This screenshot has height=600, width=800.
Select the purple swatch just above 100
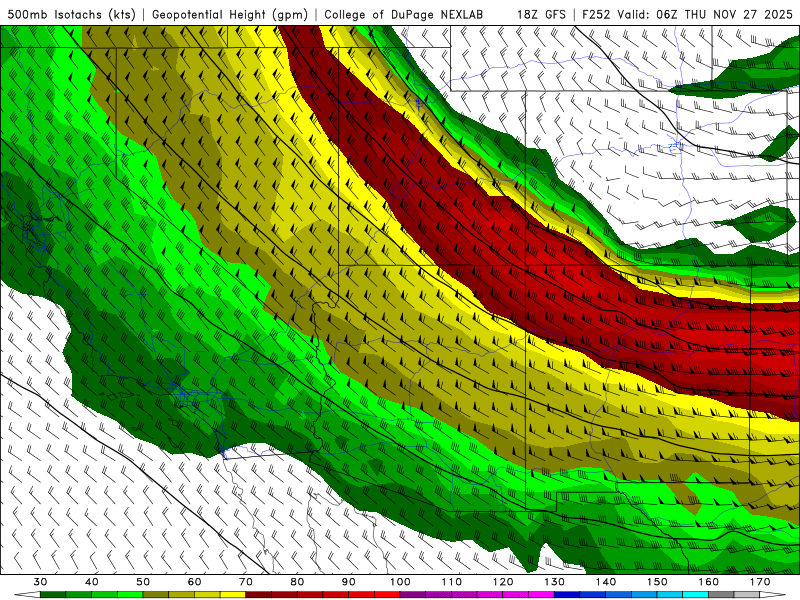click(413, 595)
